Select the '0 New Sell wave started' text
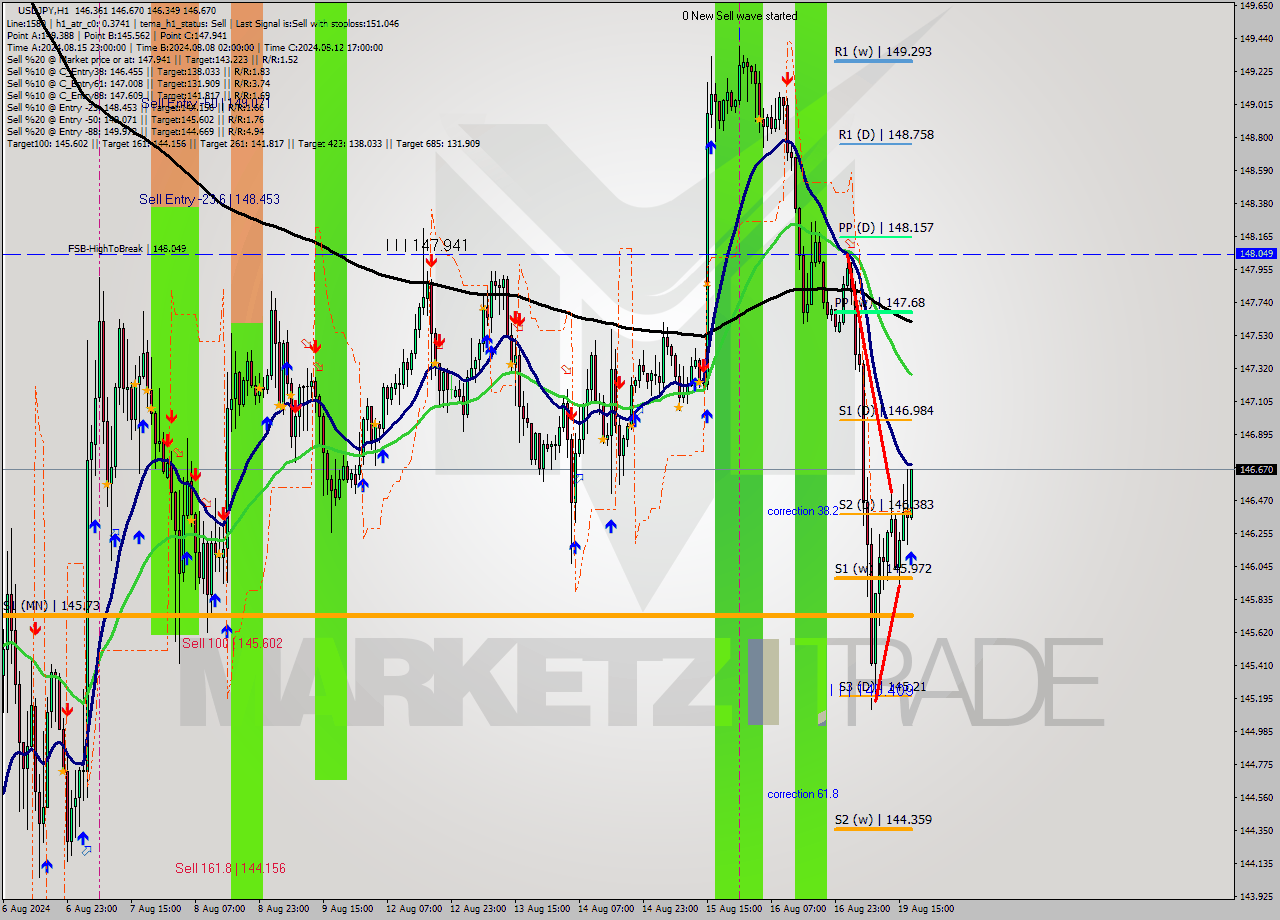Viewport: 1280px width, 920px height. (x=740, y=16)
